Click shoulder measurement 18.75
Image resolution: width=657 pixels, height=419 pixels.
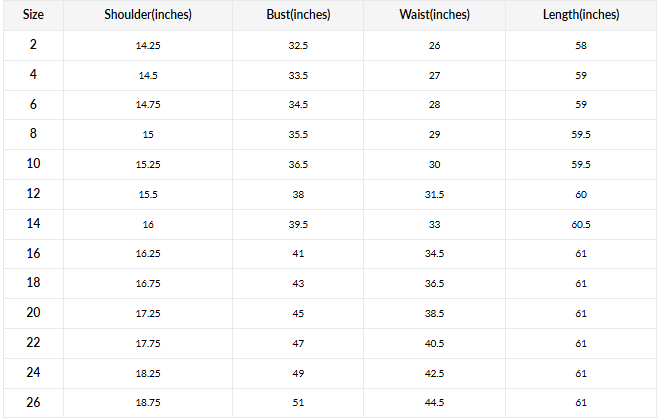coord(148,404)
